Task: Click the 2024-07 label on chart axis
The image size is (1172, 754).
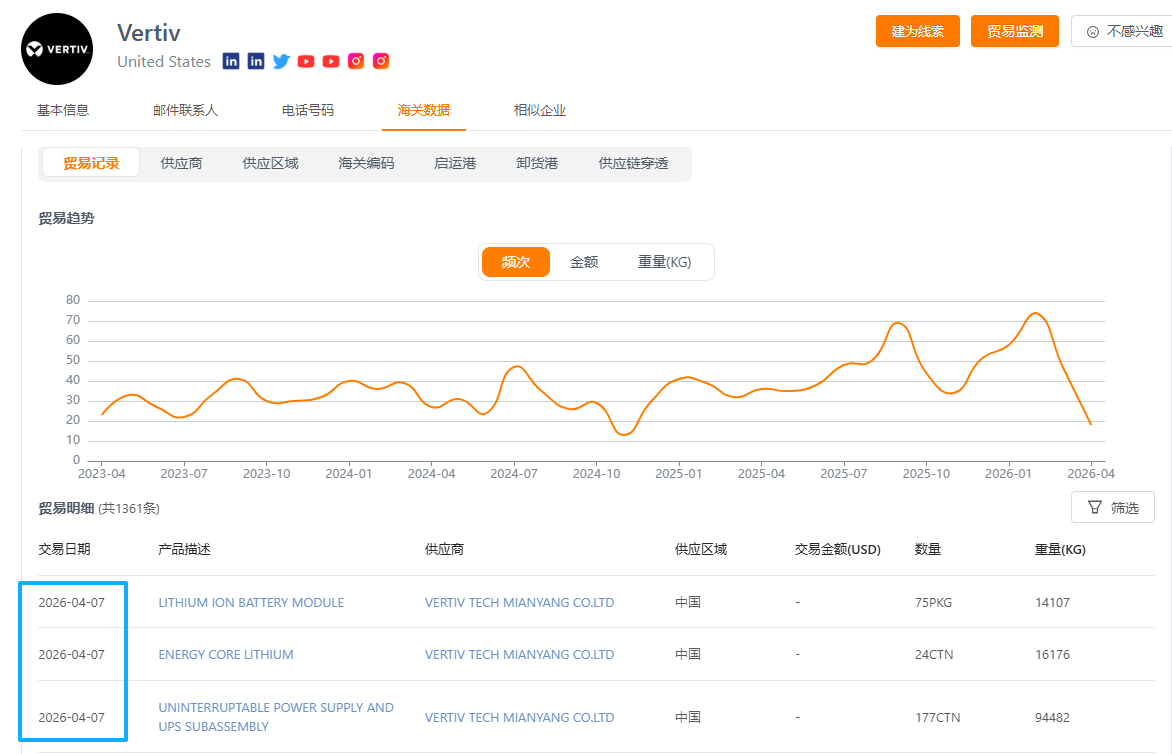Action: coord(513,474)
